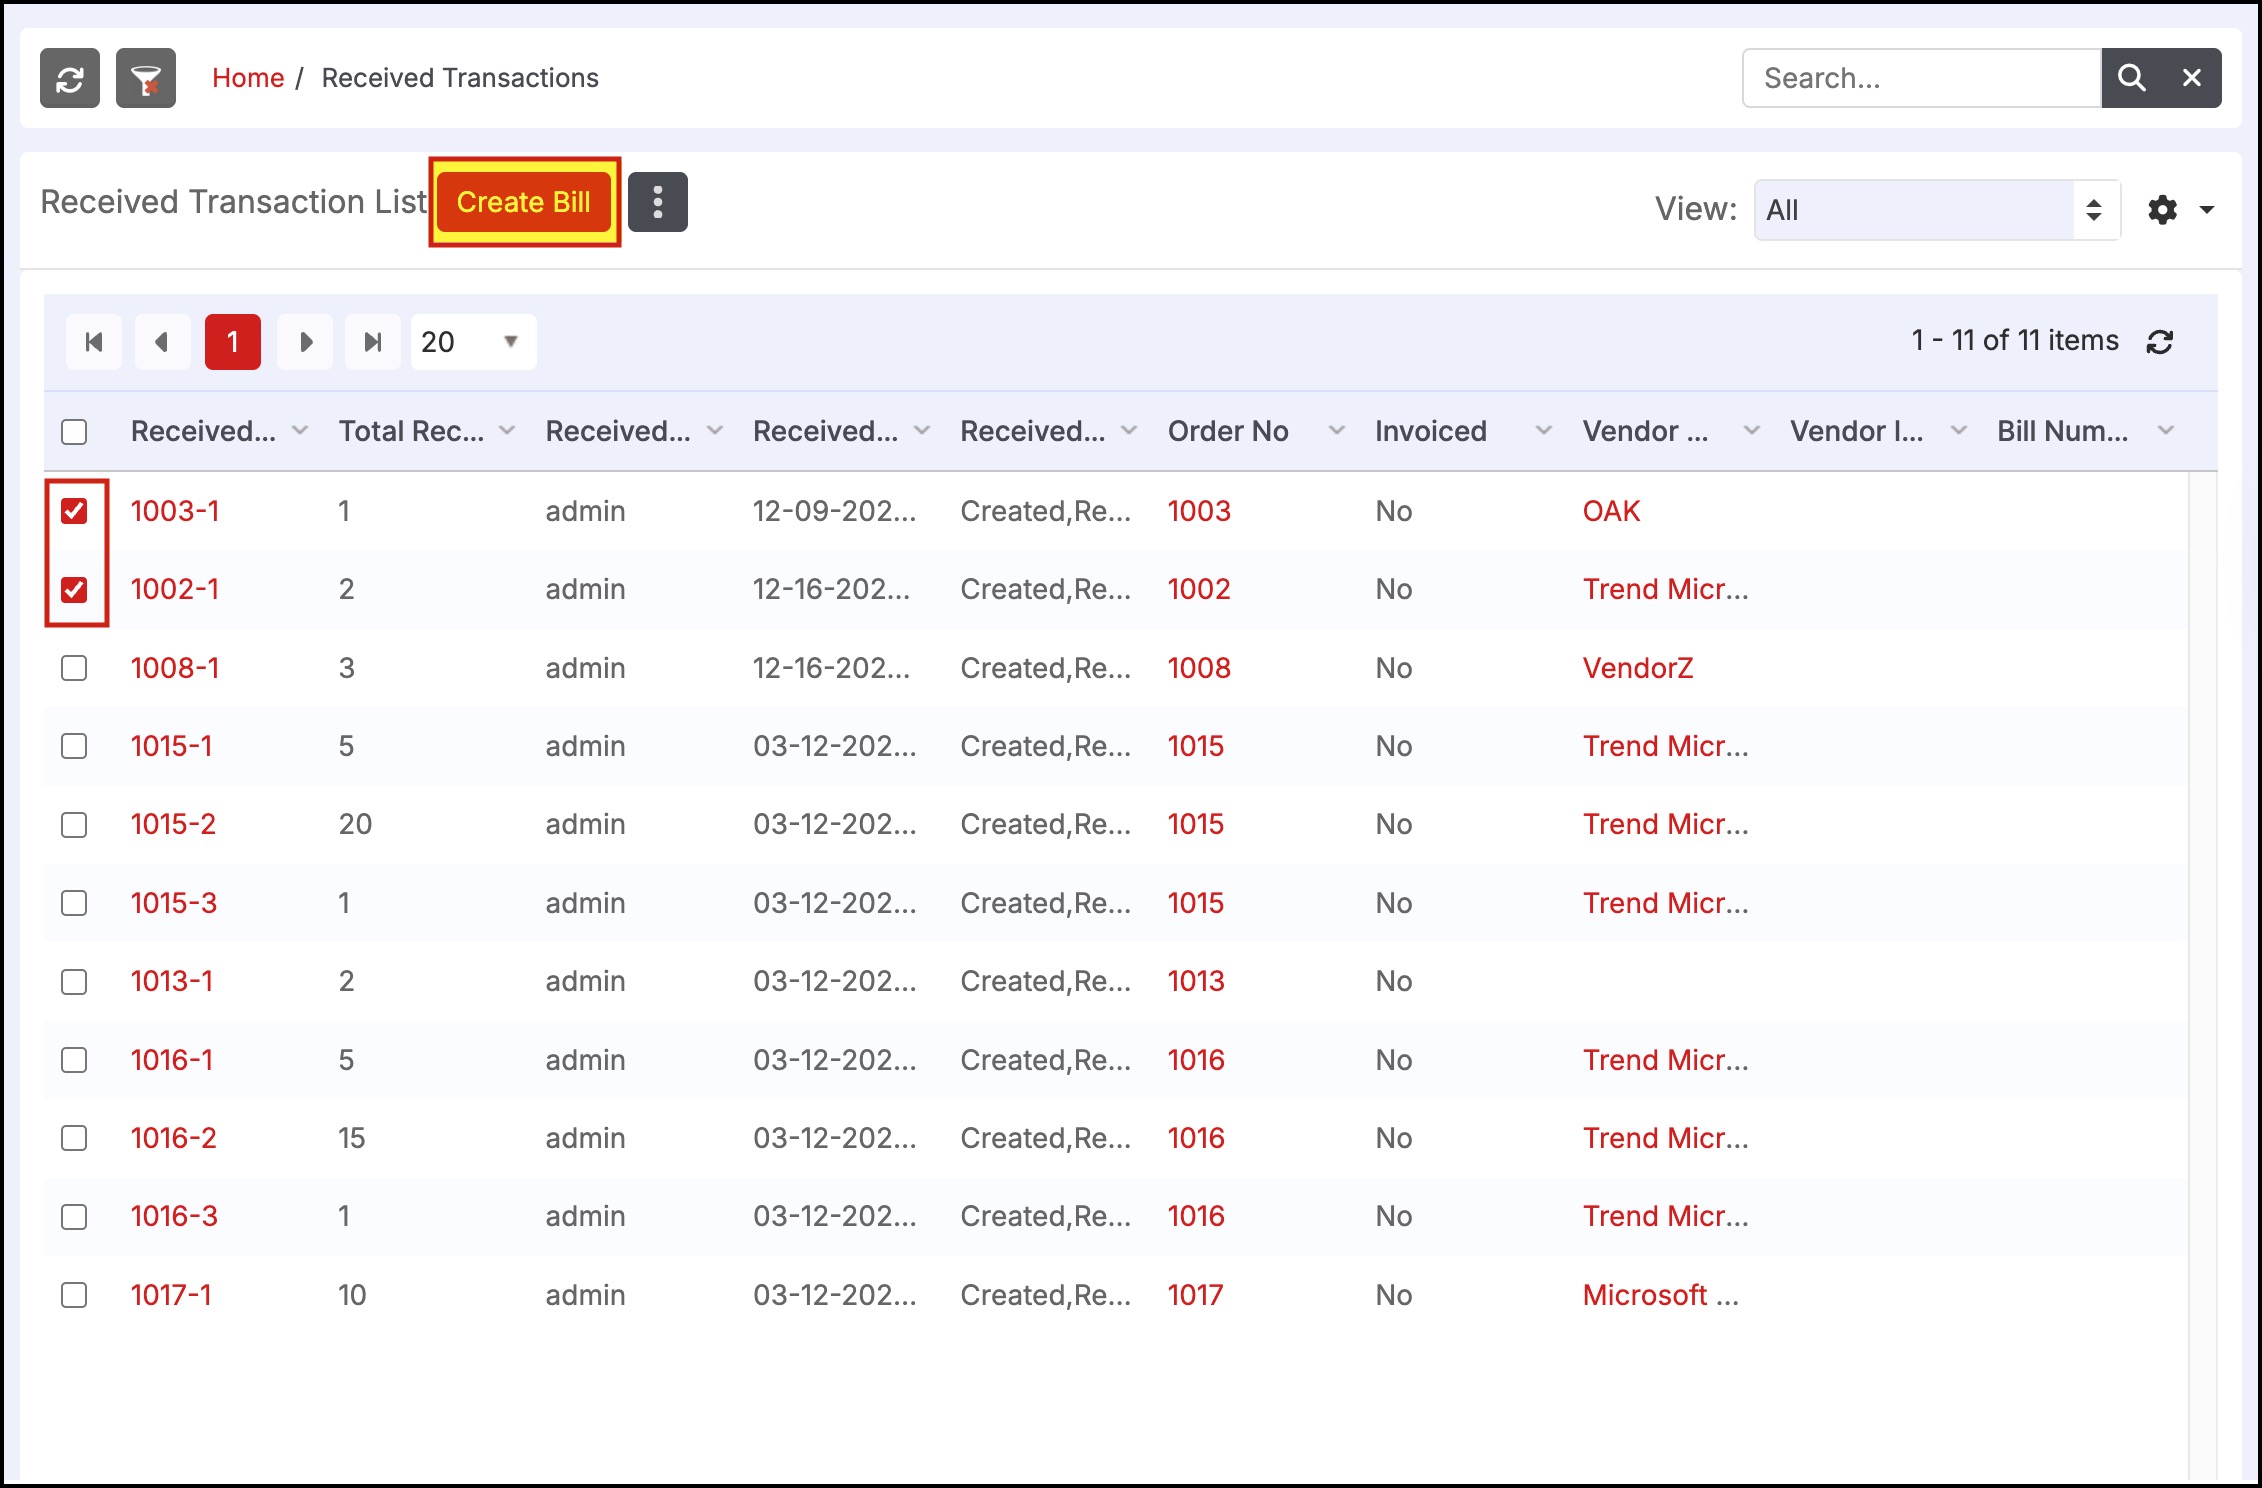Go to the first page
Image resolution: width=2262 pixels, height=1488 pixels.
[94, 342]
